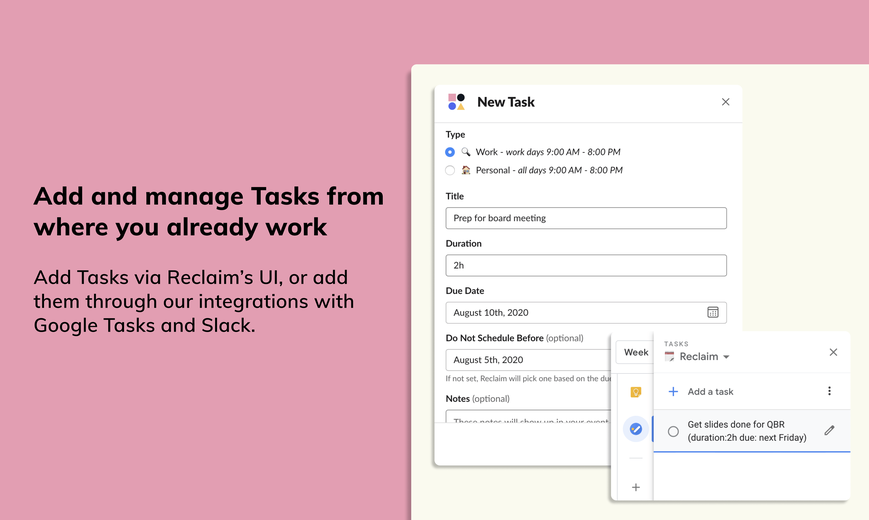
Task: Select the Personal task type radio button
Action: [x=450, y=170]
